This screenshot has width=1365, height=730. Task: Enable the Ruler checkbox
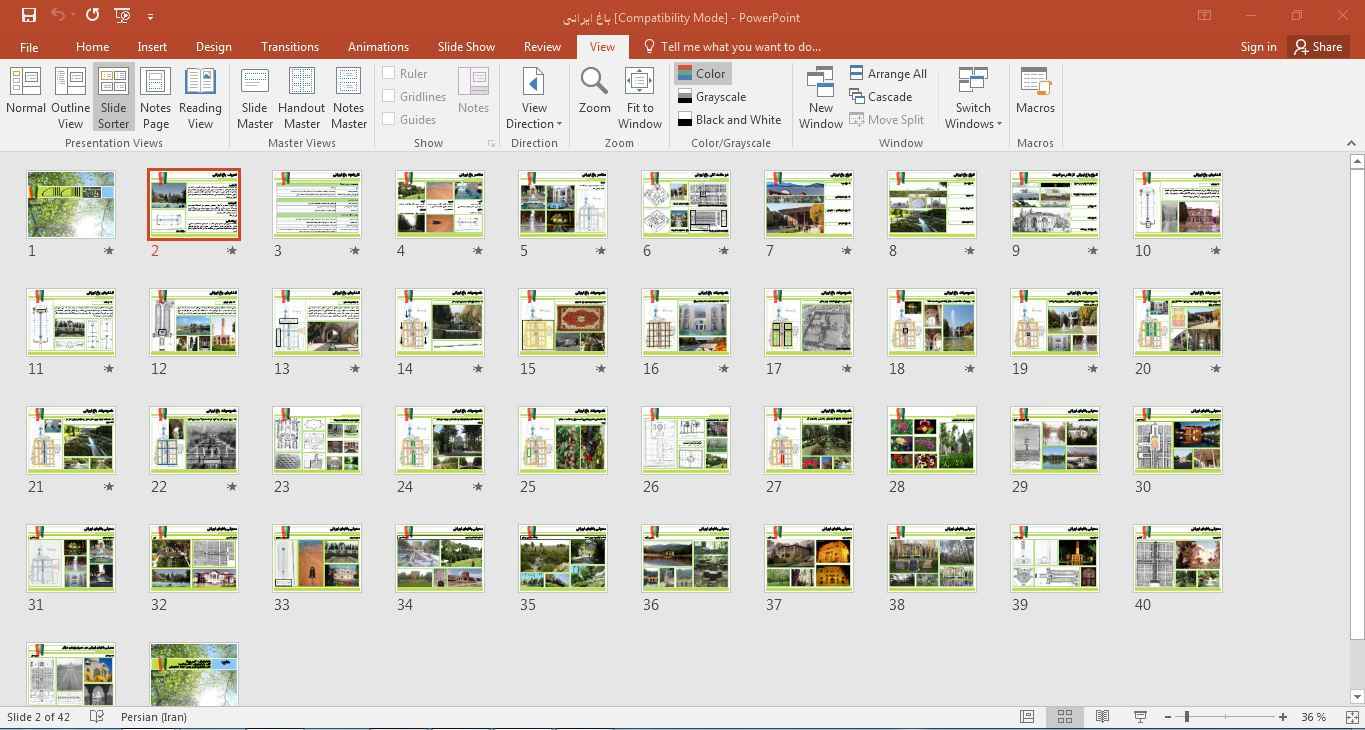pyautogui.click(x=389, y=73)
